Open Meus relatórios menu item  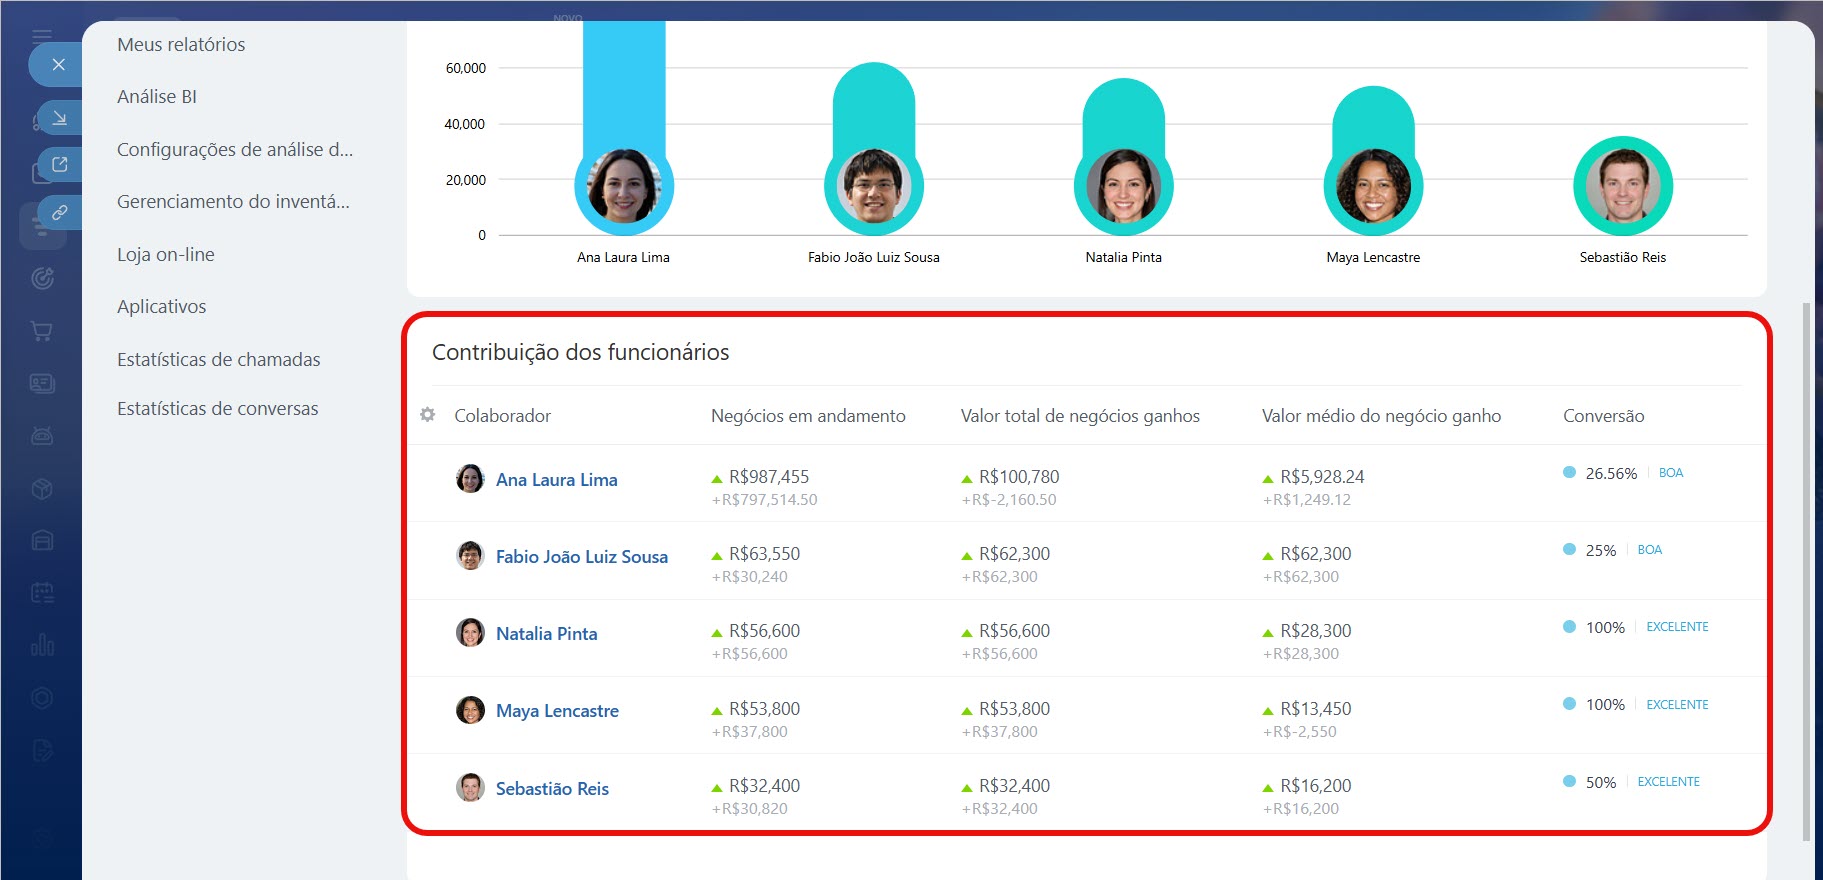(x=181, y=45)
